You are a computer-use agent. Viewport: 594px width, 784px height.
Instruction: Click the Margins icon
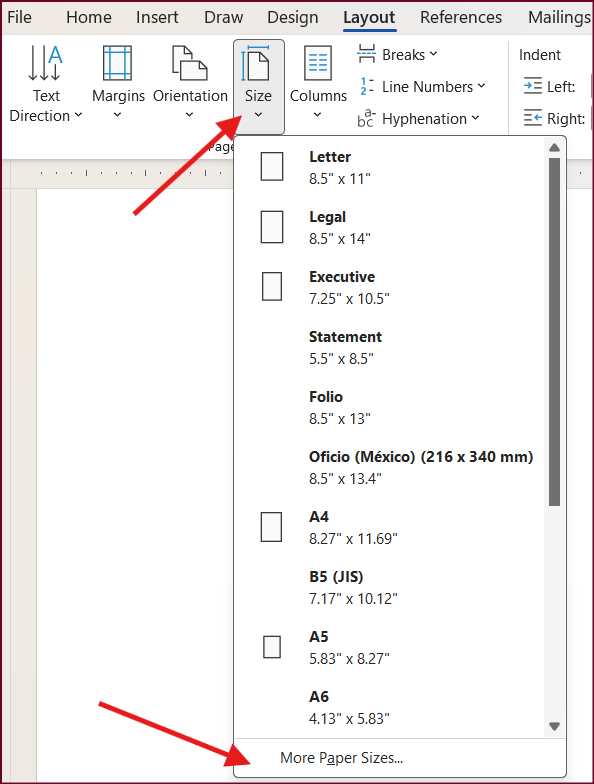pos(118,63)
